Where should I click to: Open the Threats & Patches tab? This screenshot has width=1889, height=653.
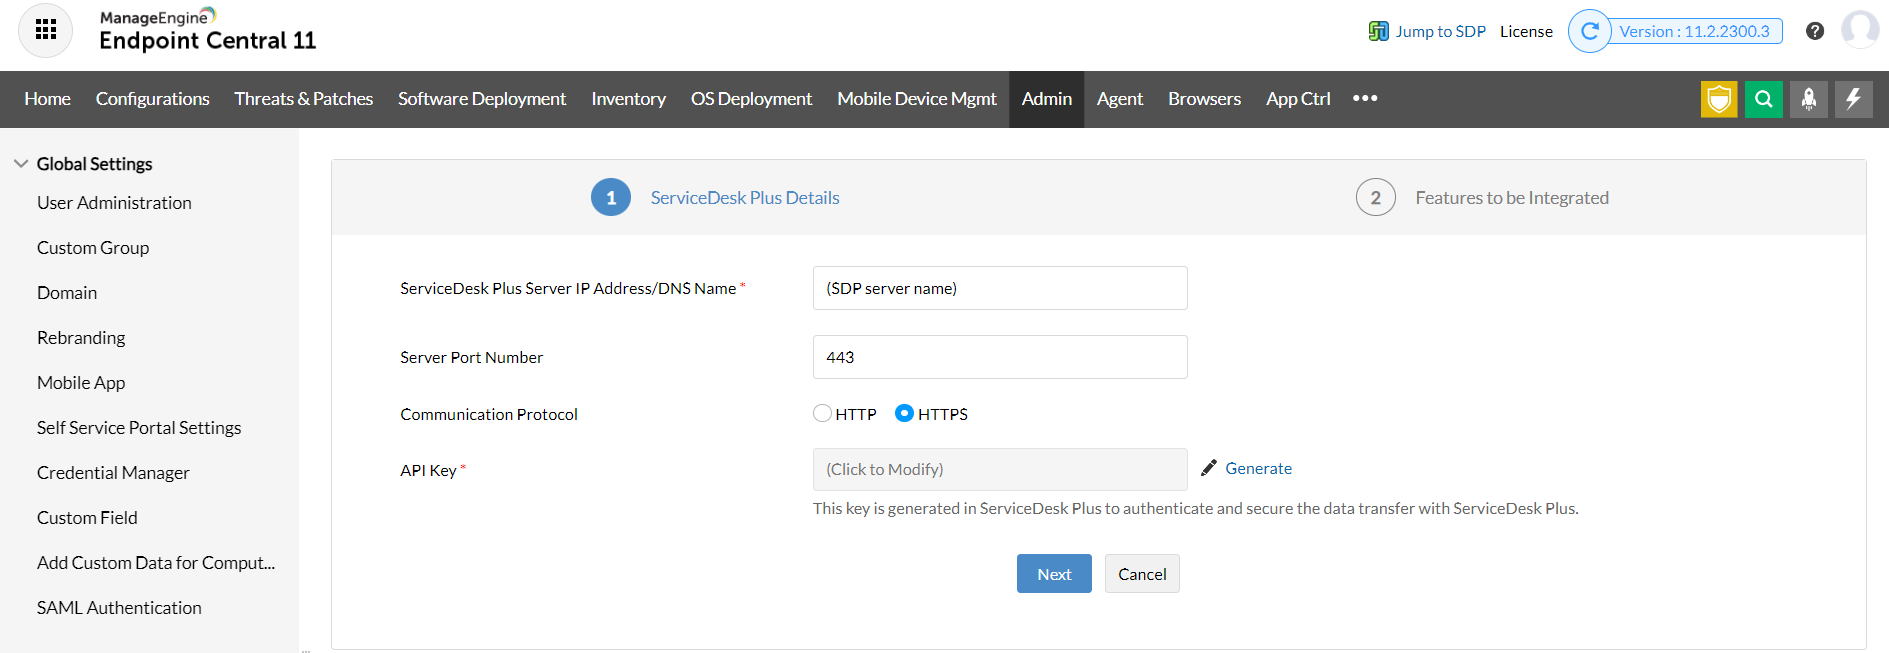coord(303,99)
